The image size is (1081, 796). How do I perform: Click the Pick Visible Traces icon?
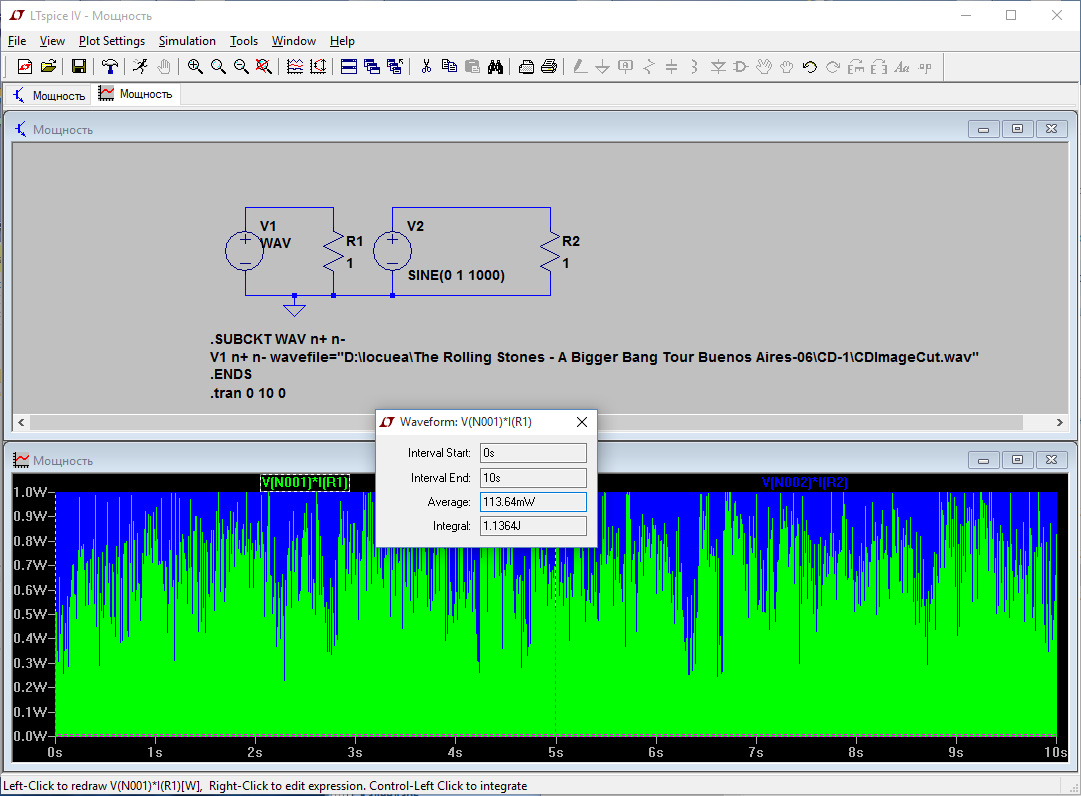click(x=295, y=67)
